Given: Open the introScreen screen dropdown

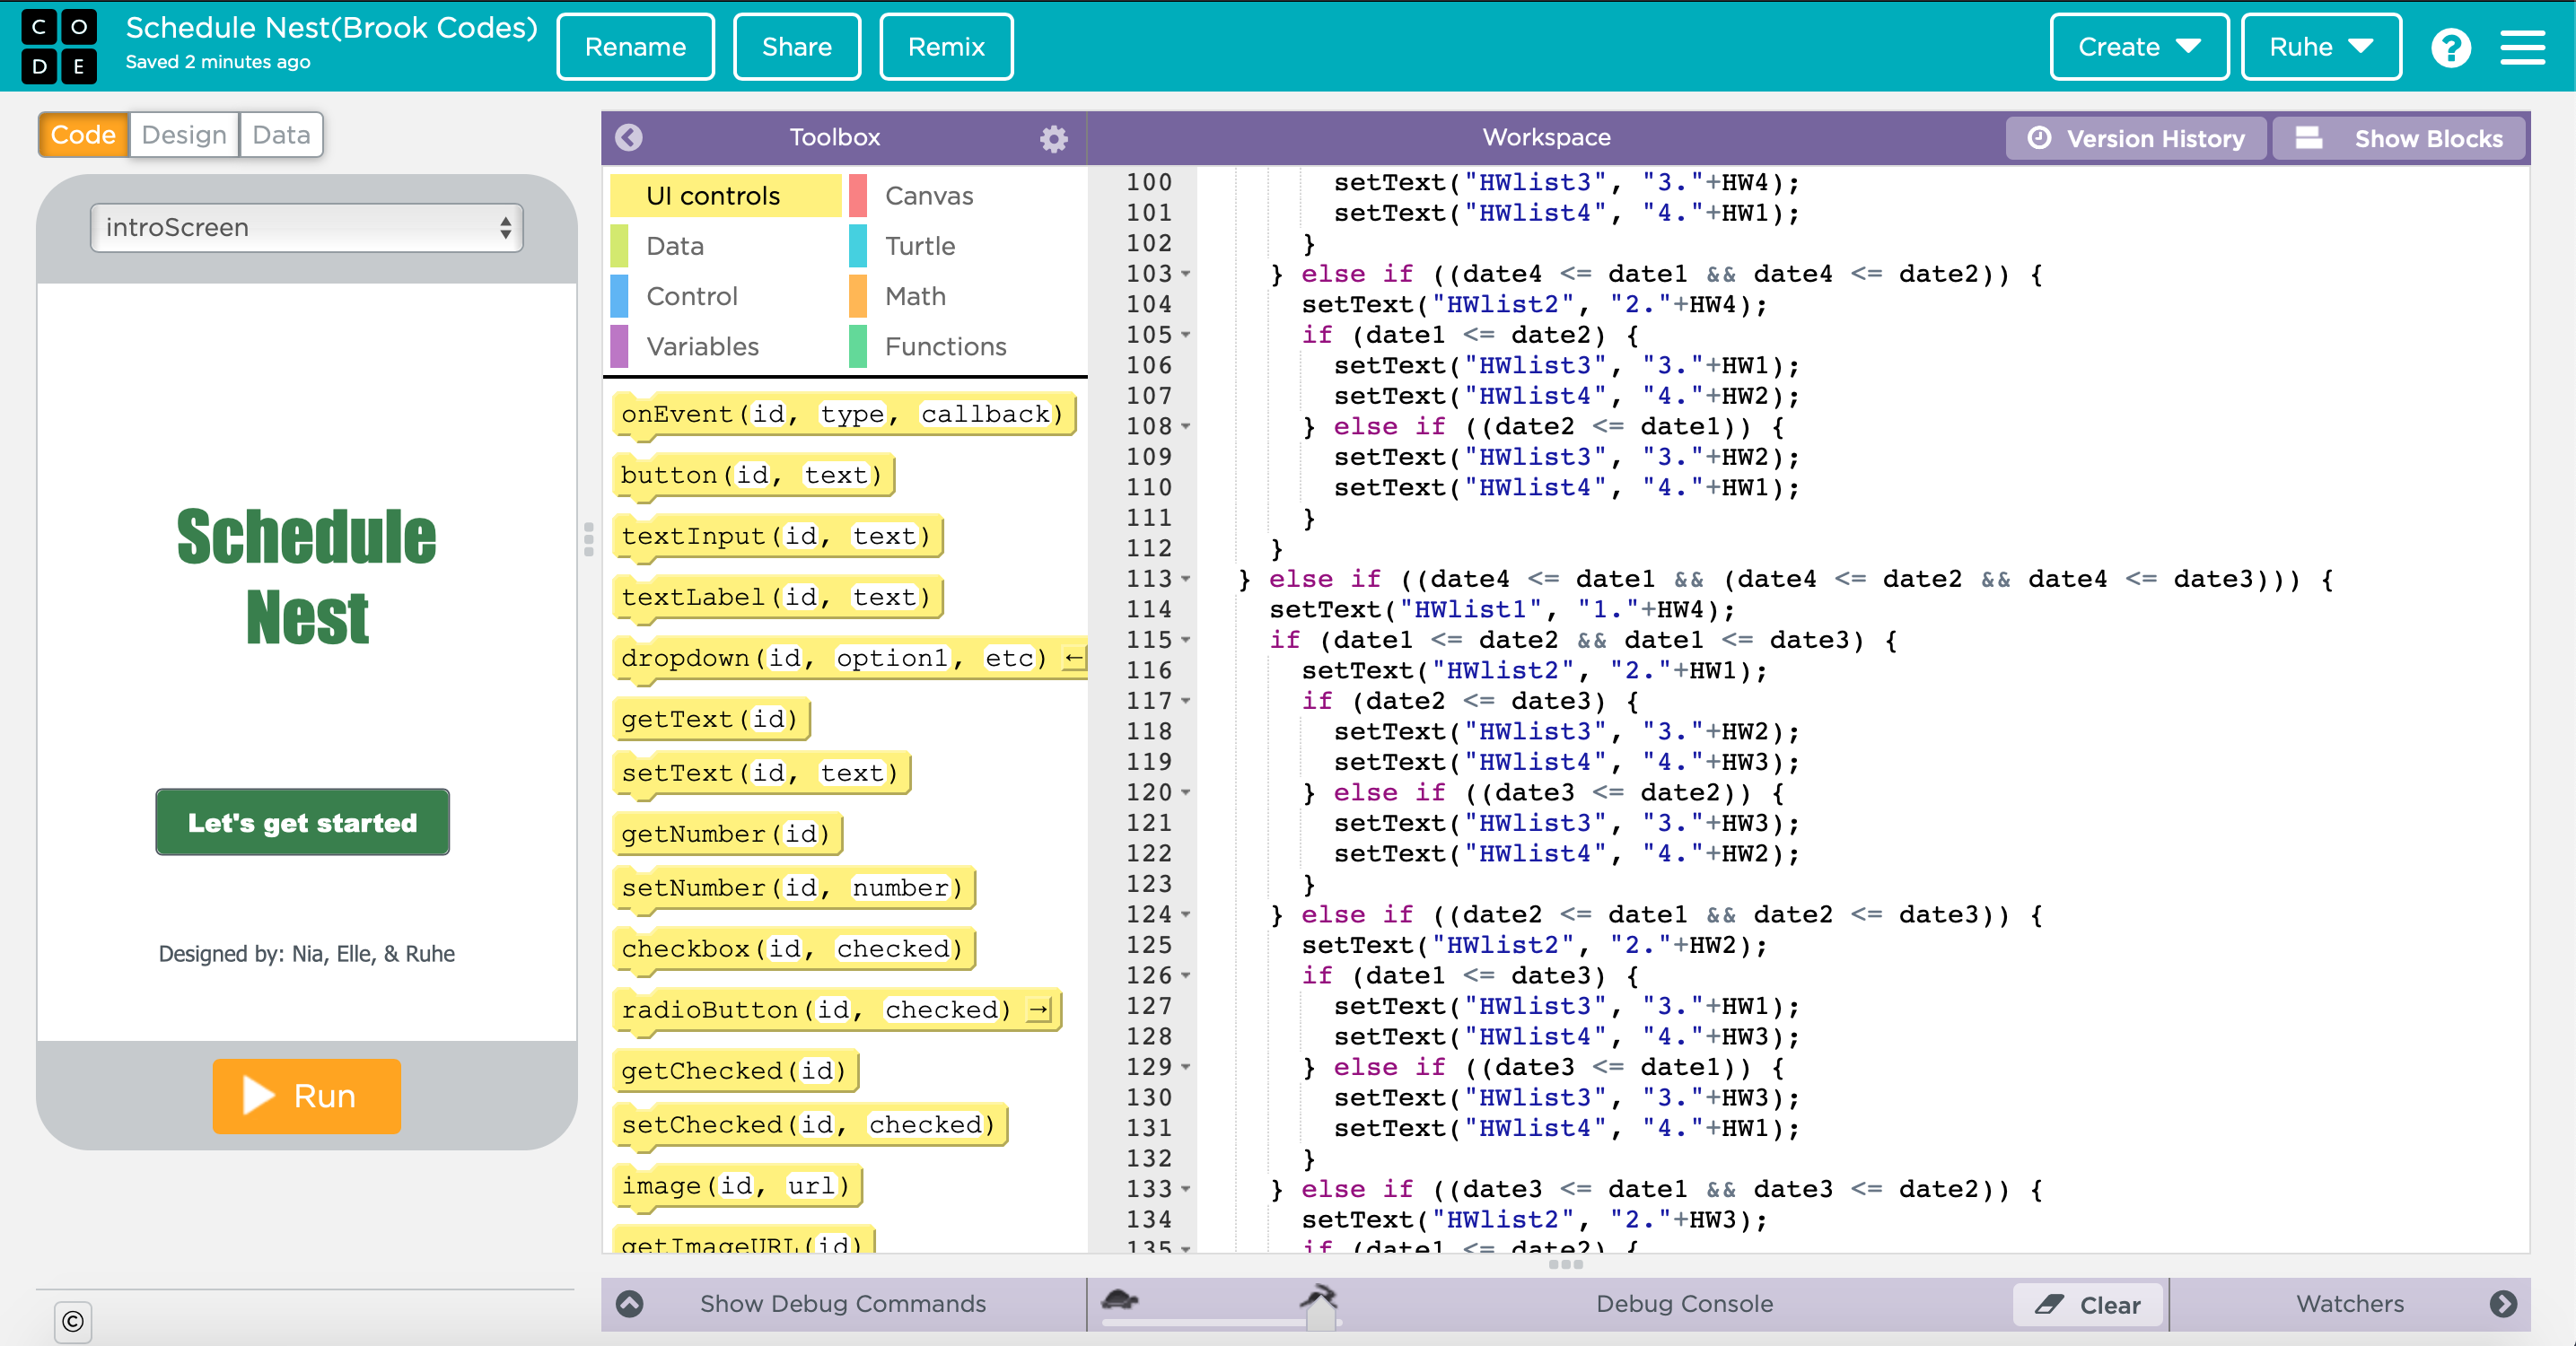Looking at the screenshot, I should [x=306, y=228].
